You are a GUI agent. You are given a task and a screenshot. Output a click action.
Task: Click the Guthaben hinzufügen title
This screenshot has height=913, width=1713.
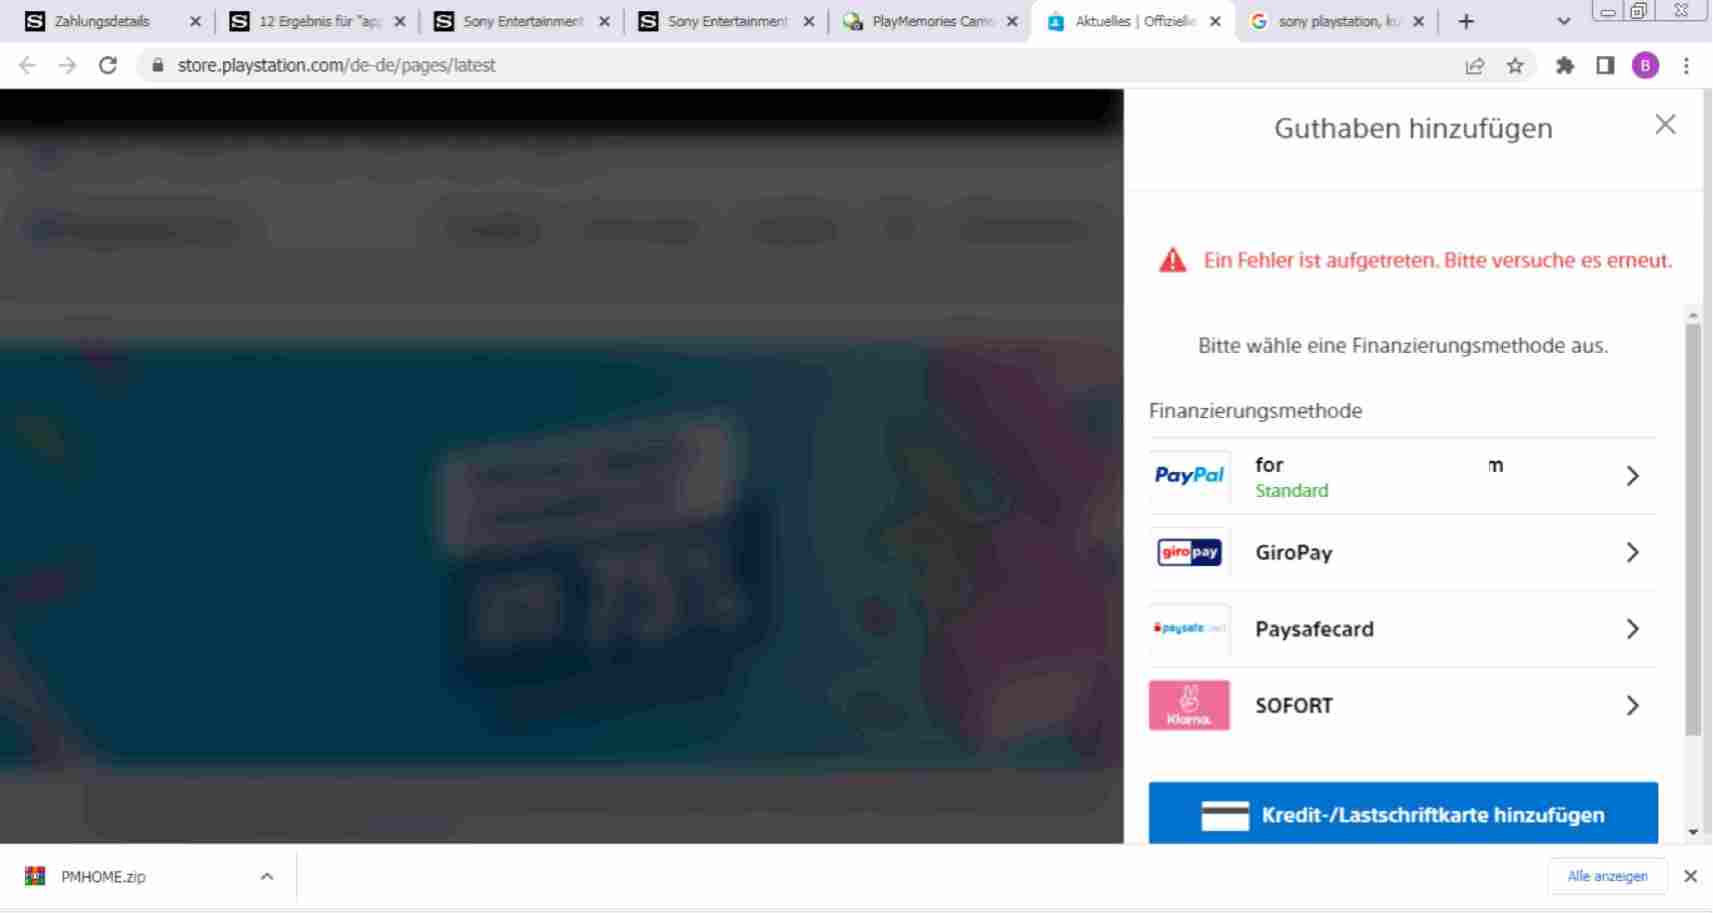1412,128
